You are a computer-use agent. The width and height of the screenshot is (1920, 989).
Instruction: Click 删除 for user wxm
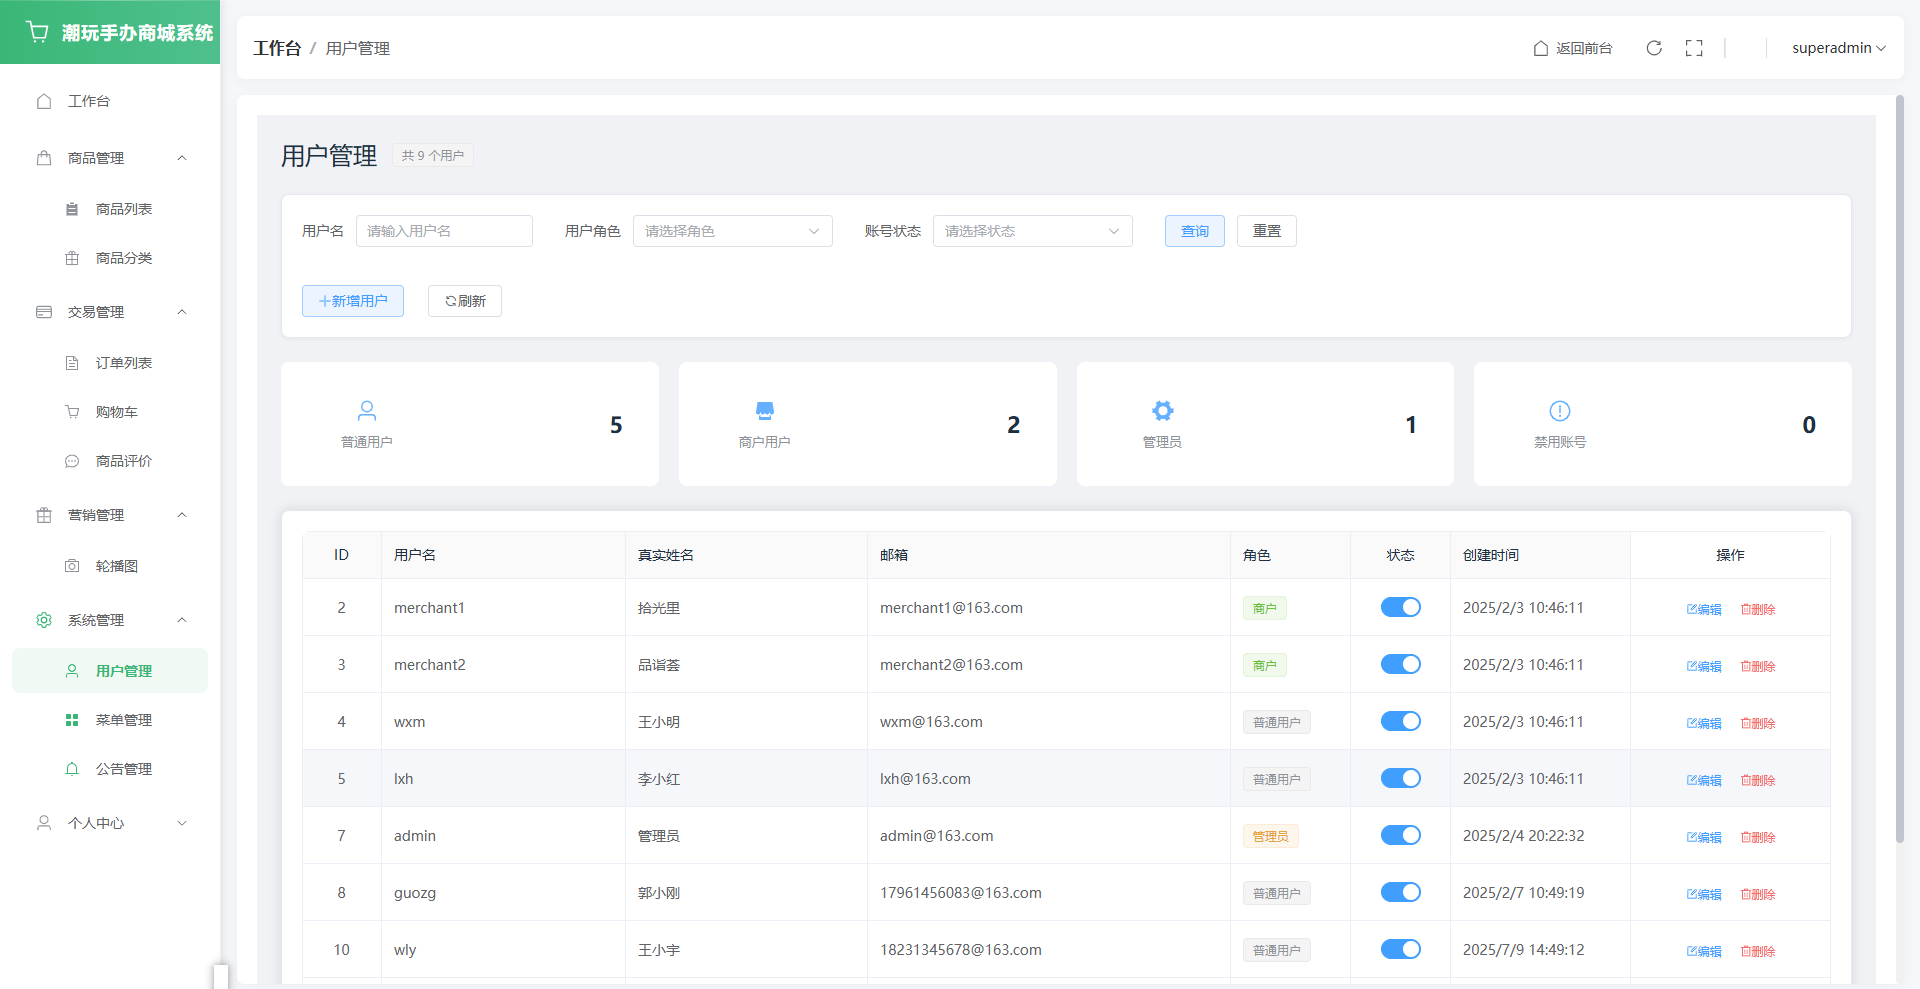pos(1758,723)
